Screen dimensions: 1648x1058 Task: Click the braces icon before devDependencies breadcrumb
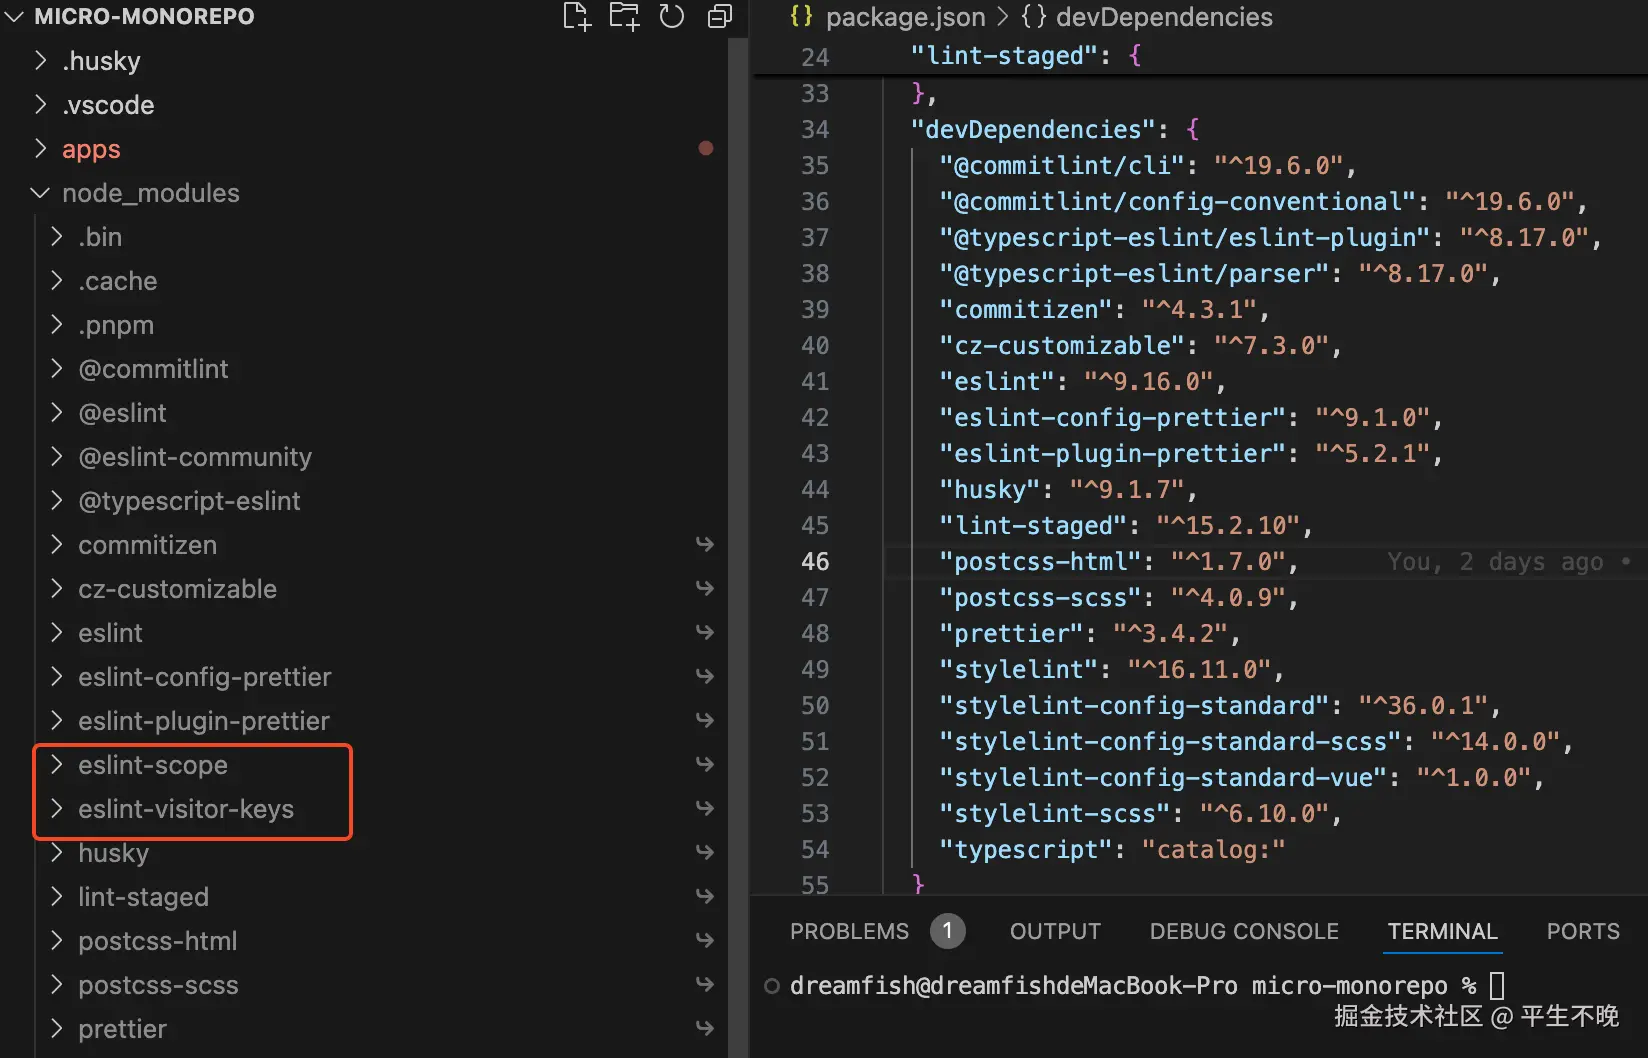click(x=1033, y=16)
